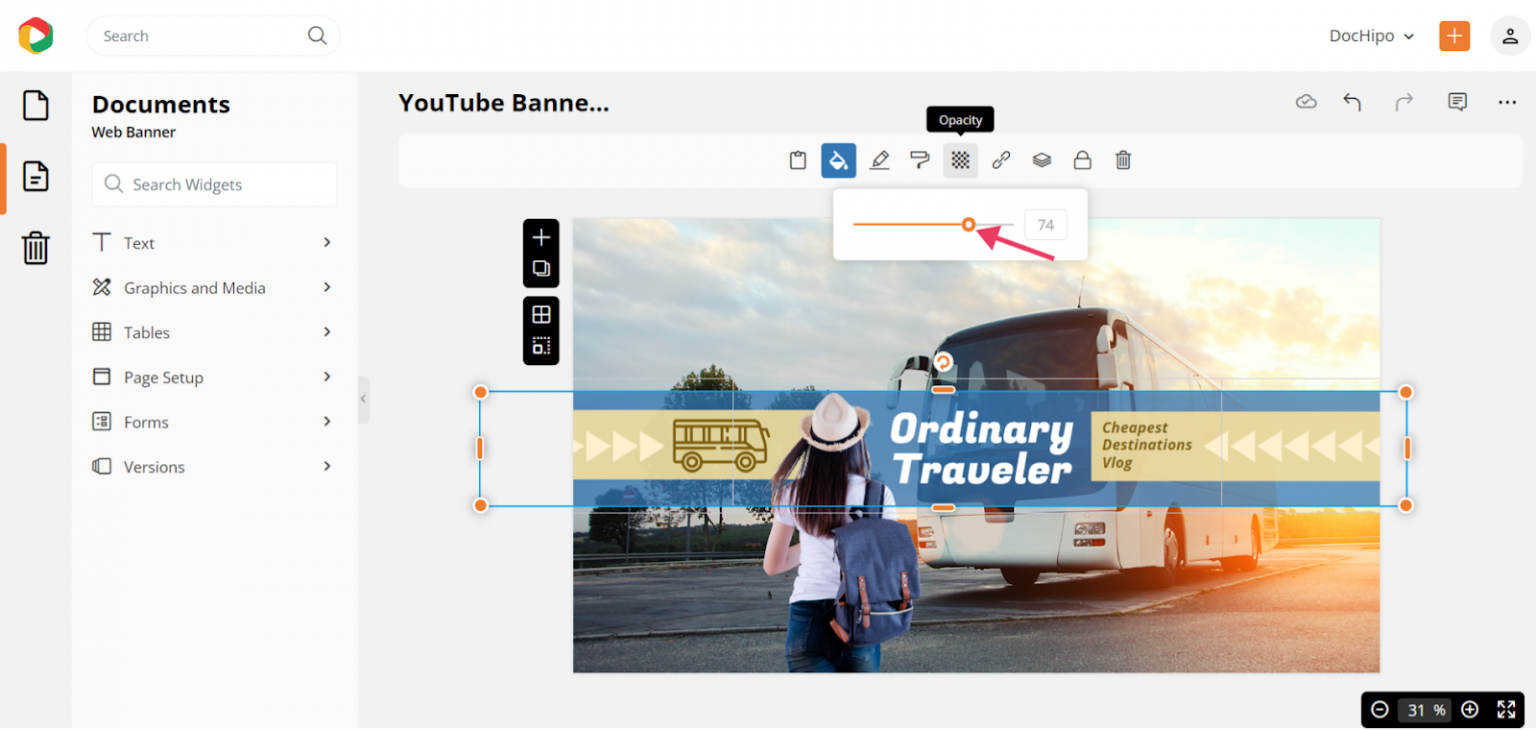The width and height of the screenshot is (1536, 730).
Task: Click the orange create new button
Action: pyautogui.click(x=1454, y=35)
